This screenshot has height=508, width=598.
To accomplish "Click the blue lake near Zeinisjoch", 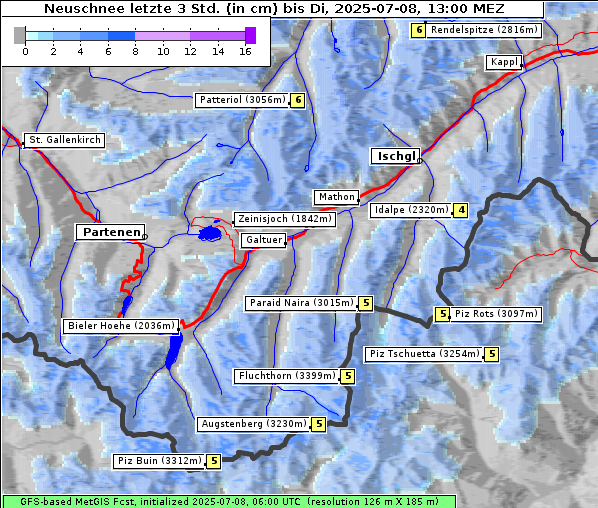I will click(x=209, y=233).
